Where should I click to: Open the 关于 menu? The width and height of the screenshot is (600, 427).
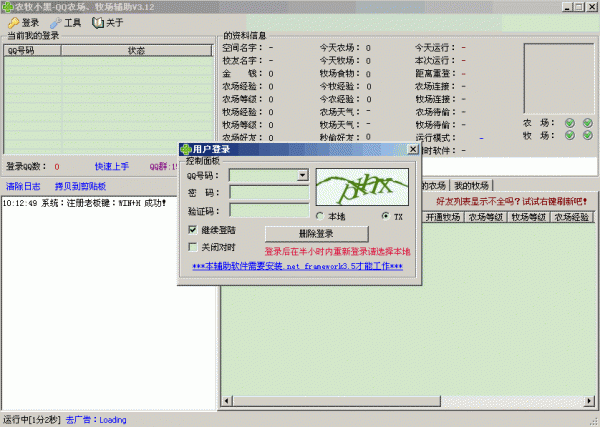pyautogui.click(x=108, y=23)
